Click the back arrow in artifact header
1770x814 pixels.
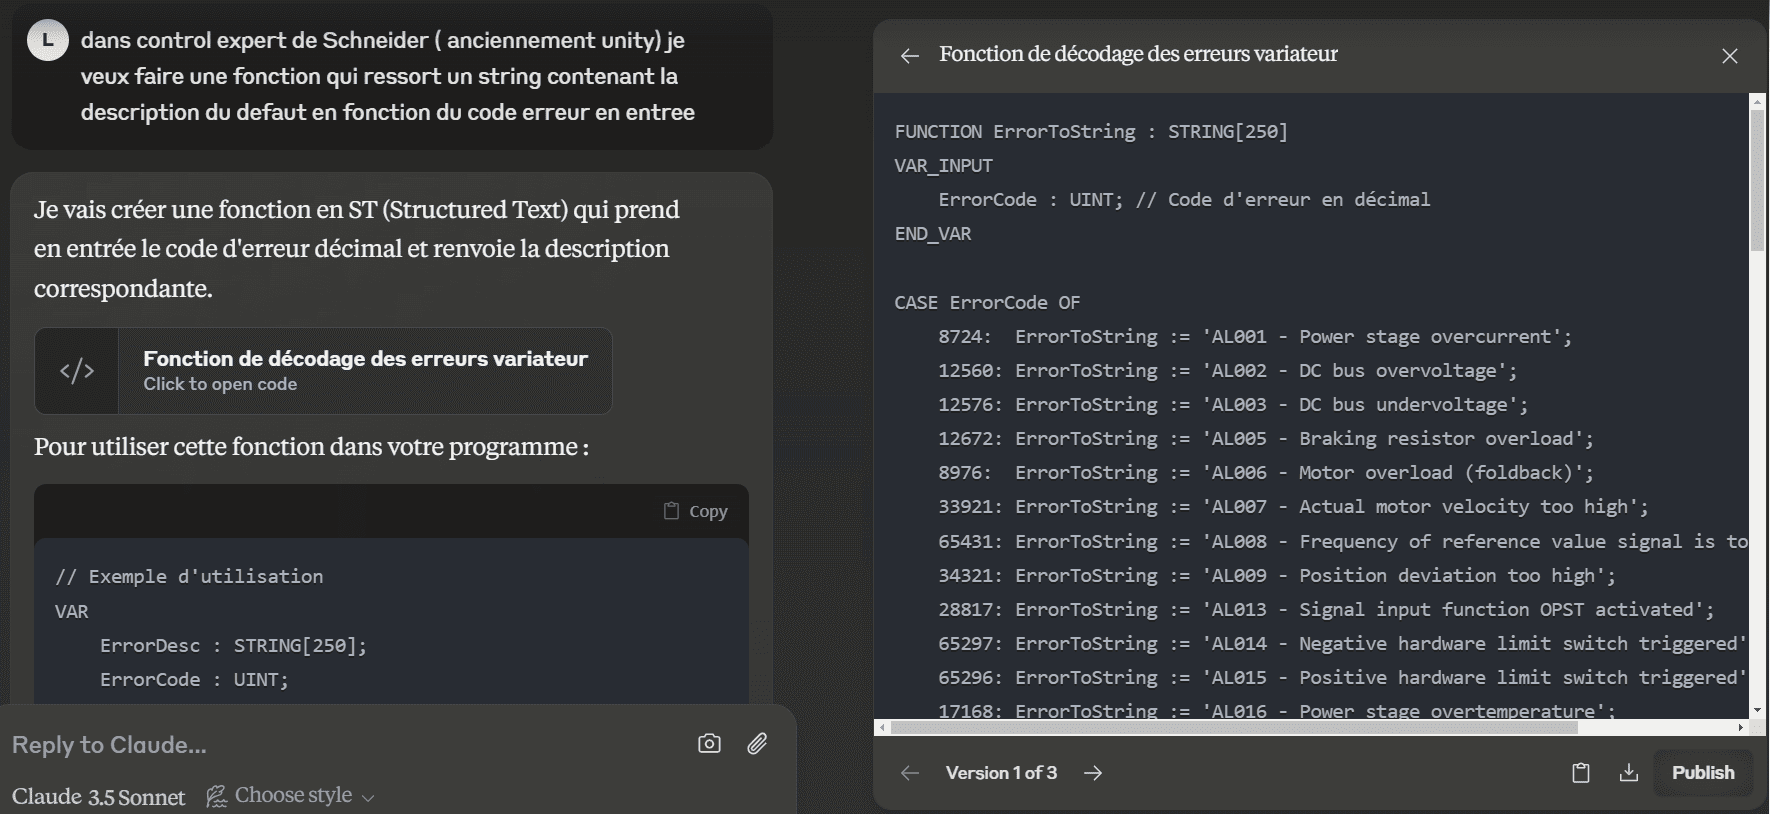[909, 56]
